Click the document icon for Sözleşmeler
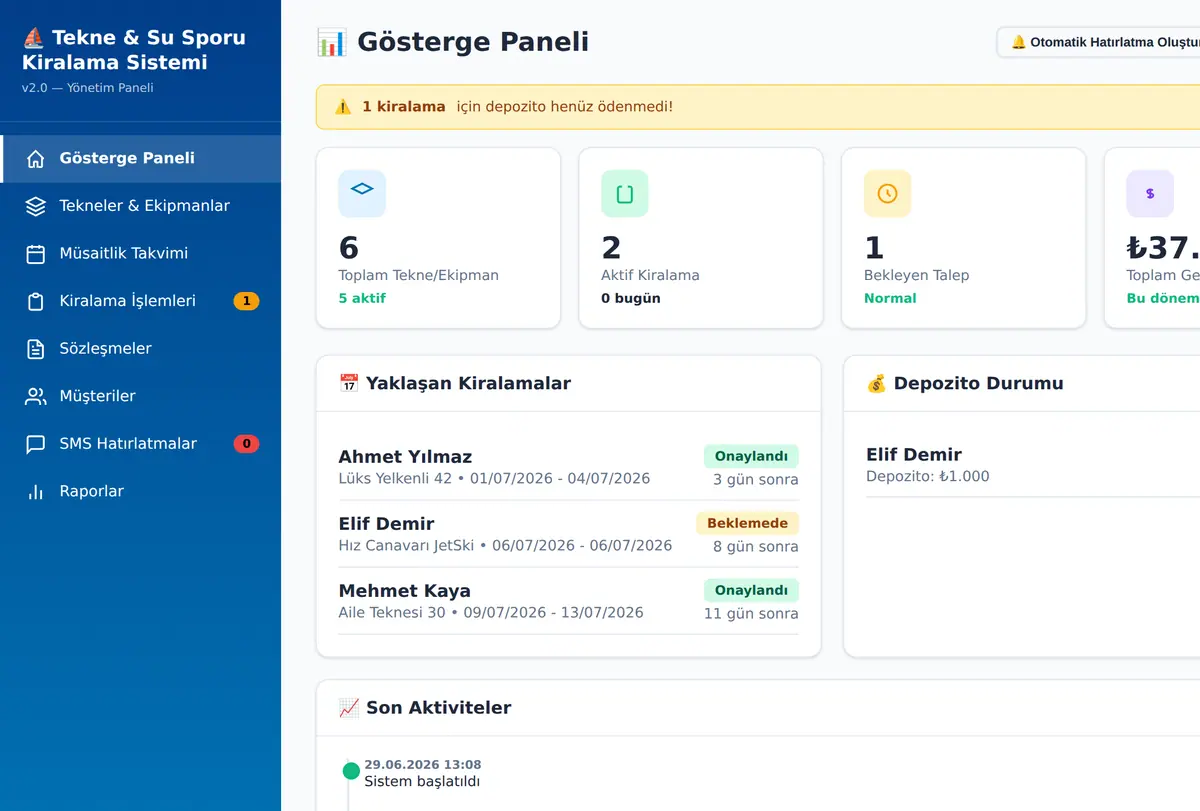The width and height of the screenshot is (1200, 811). (x=36, y=349)
